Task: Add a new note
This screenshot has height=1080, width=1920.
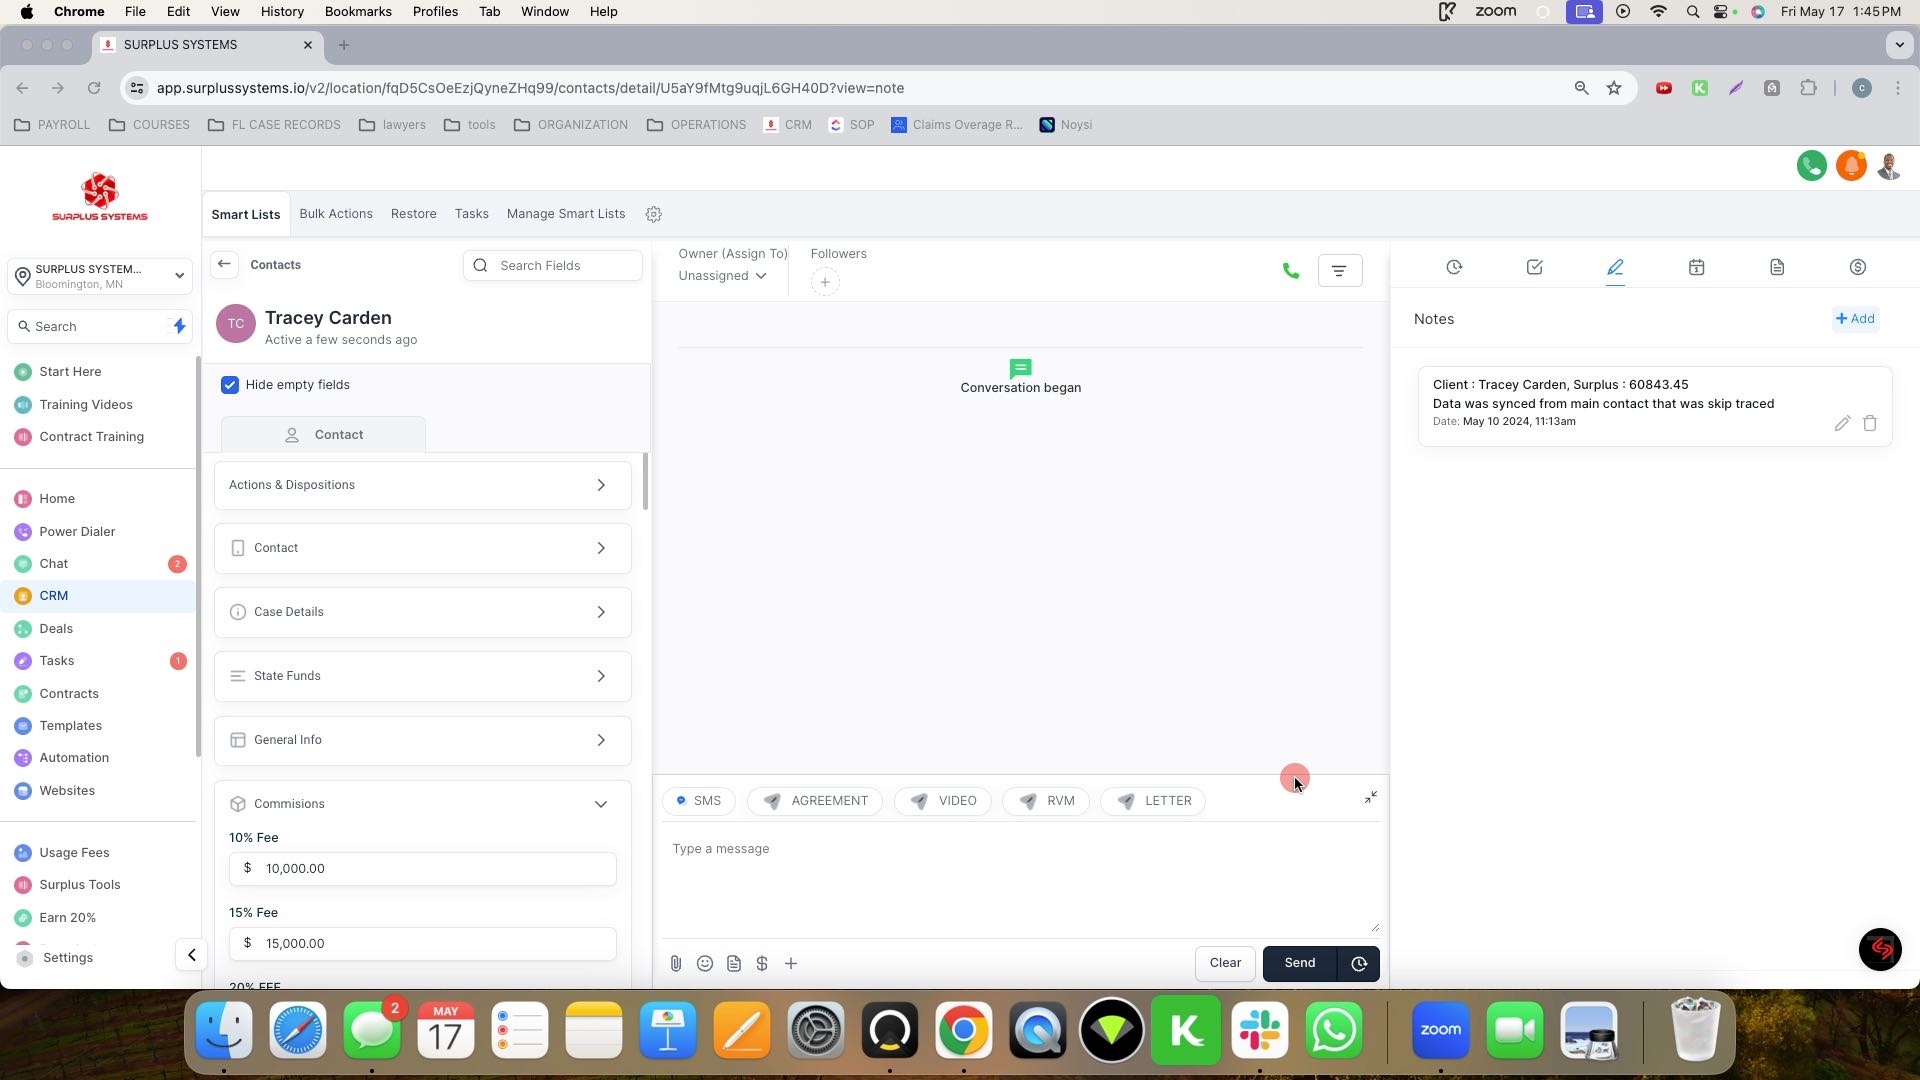Action: pyautogui.click(x=1855, y=319)
